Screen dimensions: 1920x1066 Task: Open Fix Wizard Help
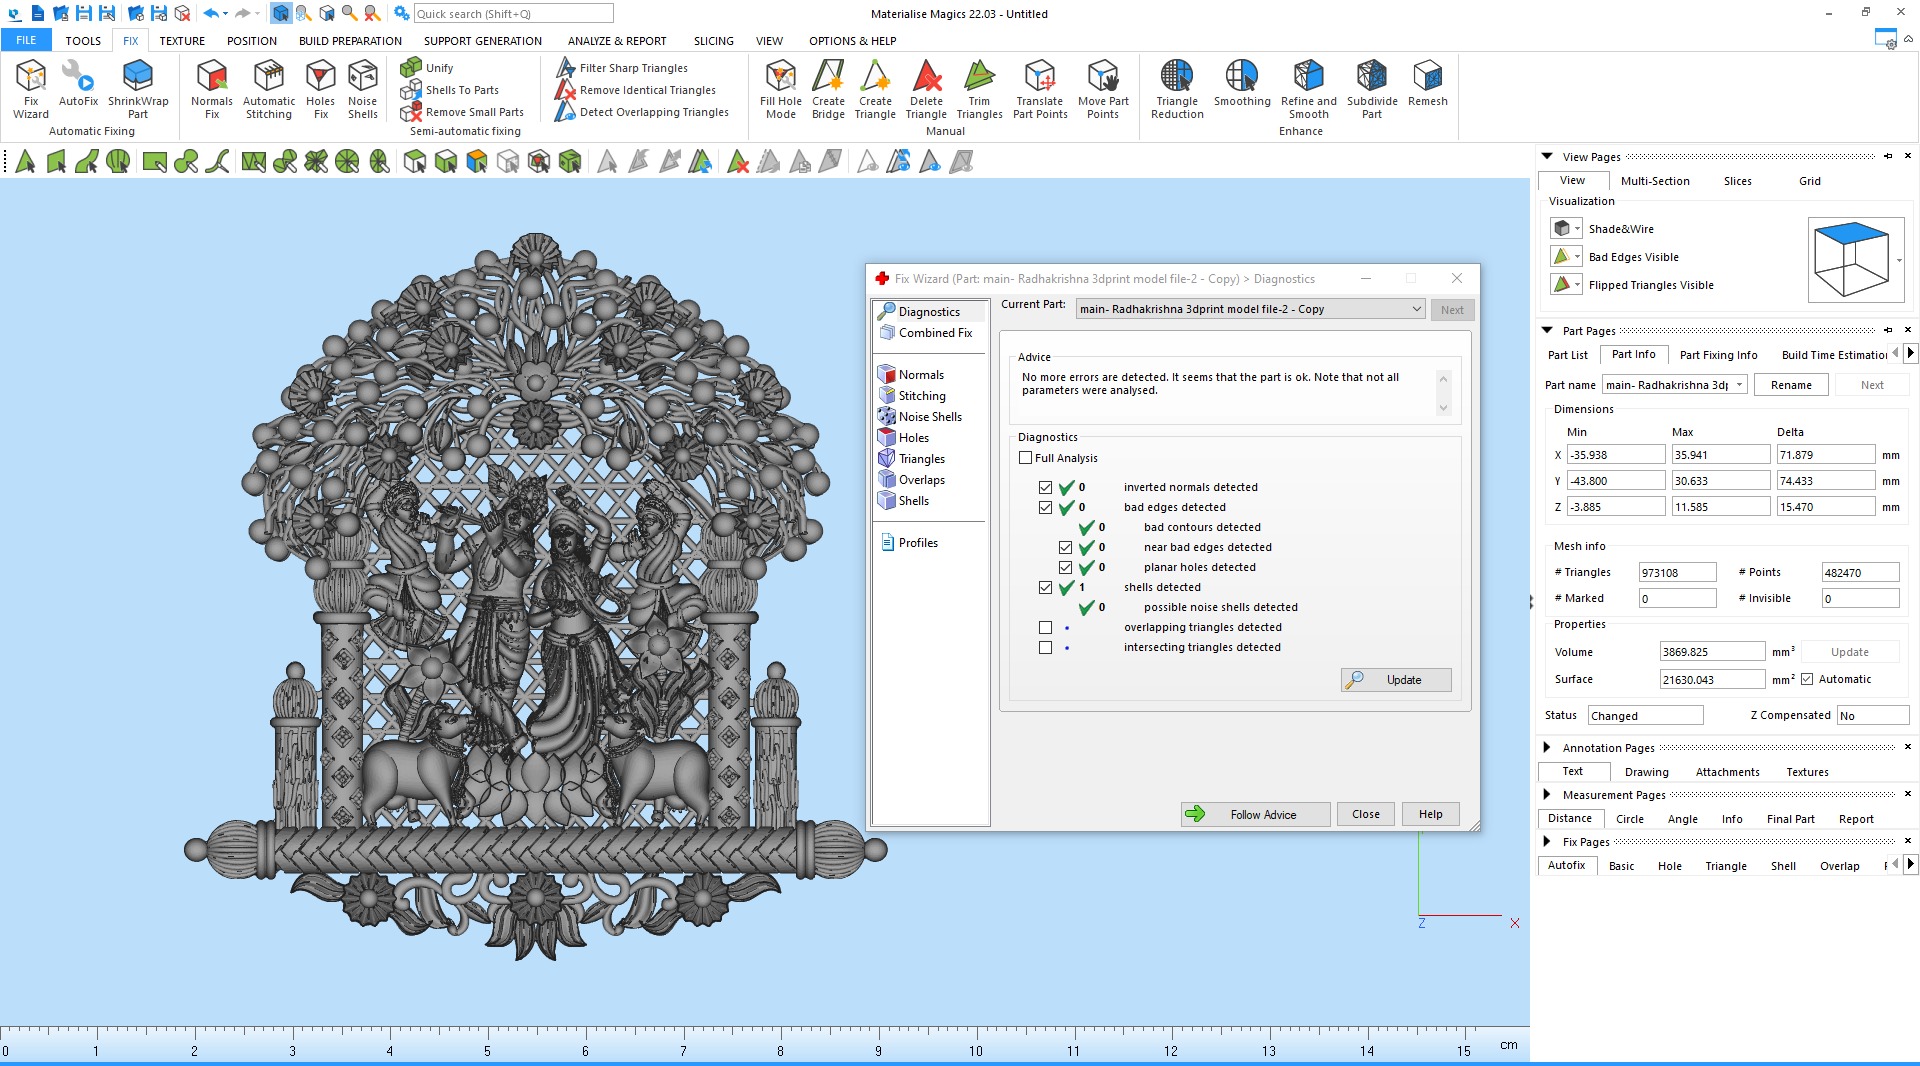coord(1430,814)
